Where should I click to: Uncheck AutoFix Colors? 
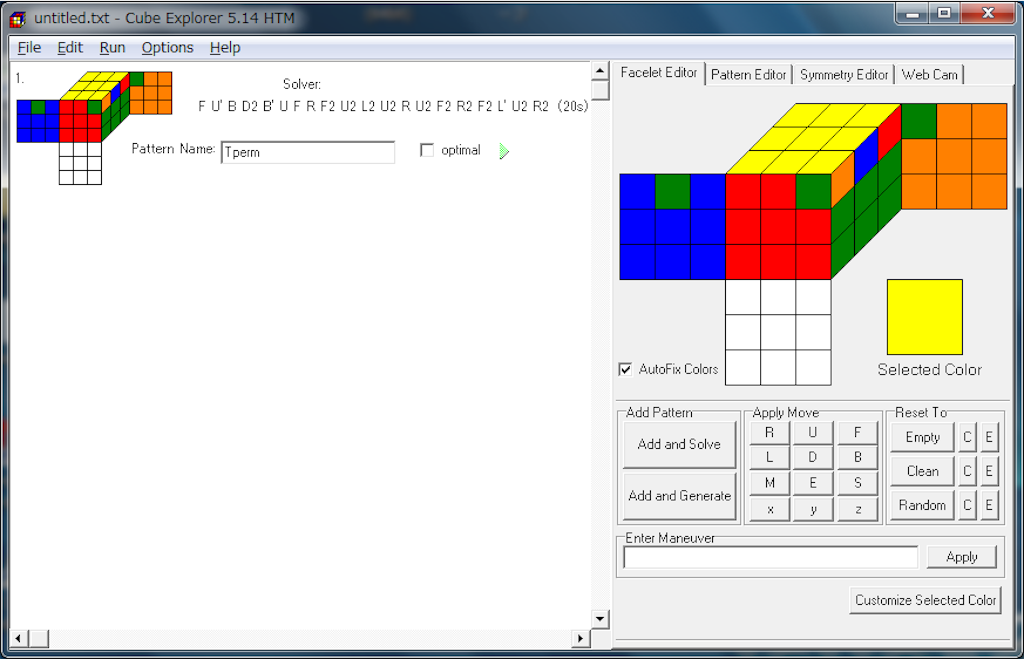click(626, 369)
